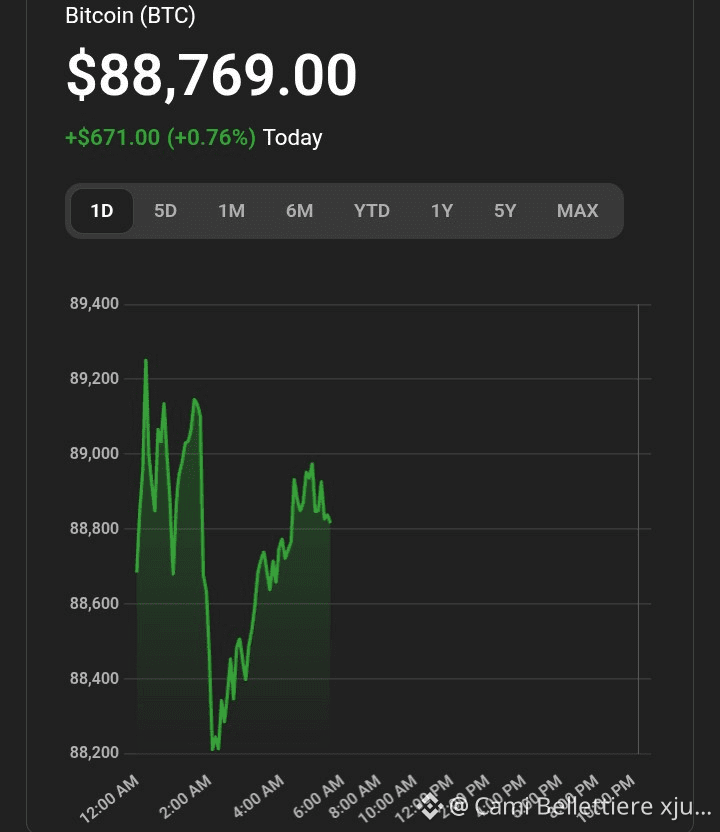
Task: Click the lowest dip of the chart line
Action: pyautogui.click(x=214, y=749)
